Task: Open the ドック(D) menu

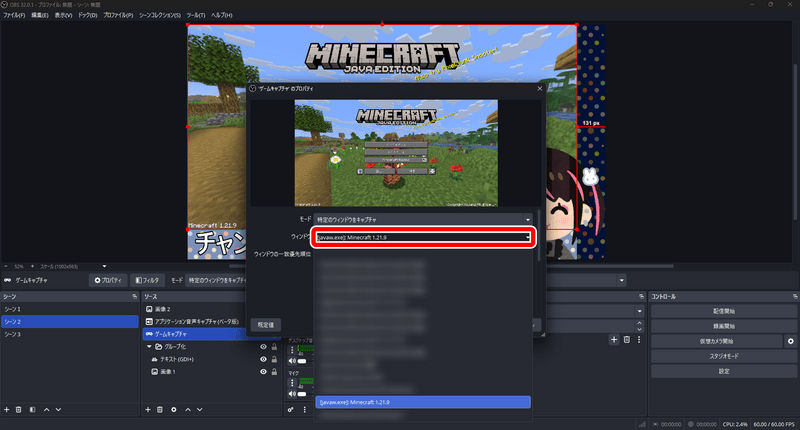Action: [x=87, y=15]
